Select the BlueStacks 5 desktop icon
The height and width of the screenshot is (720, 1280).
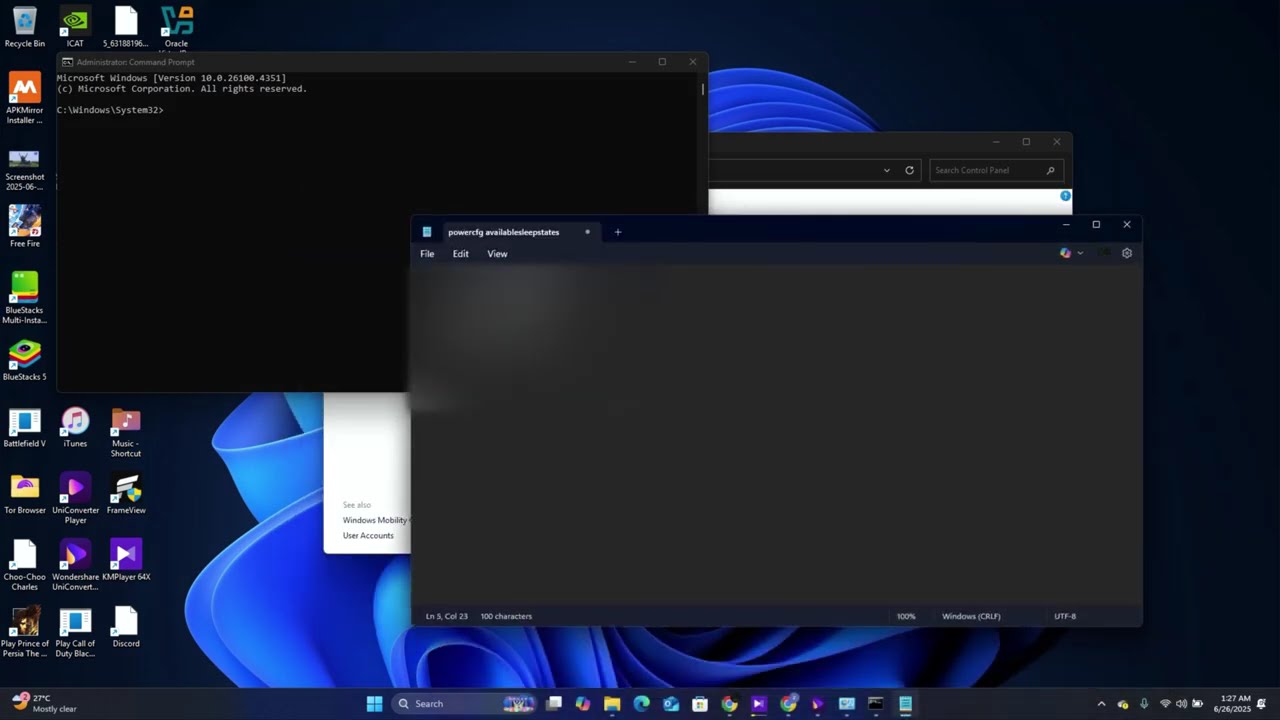click(x=24, y=361)
